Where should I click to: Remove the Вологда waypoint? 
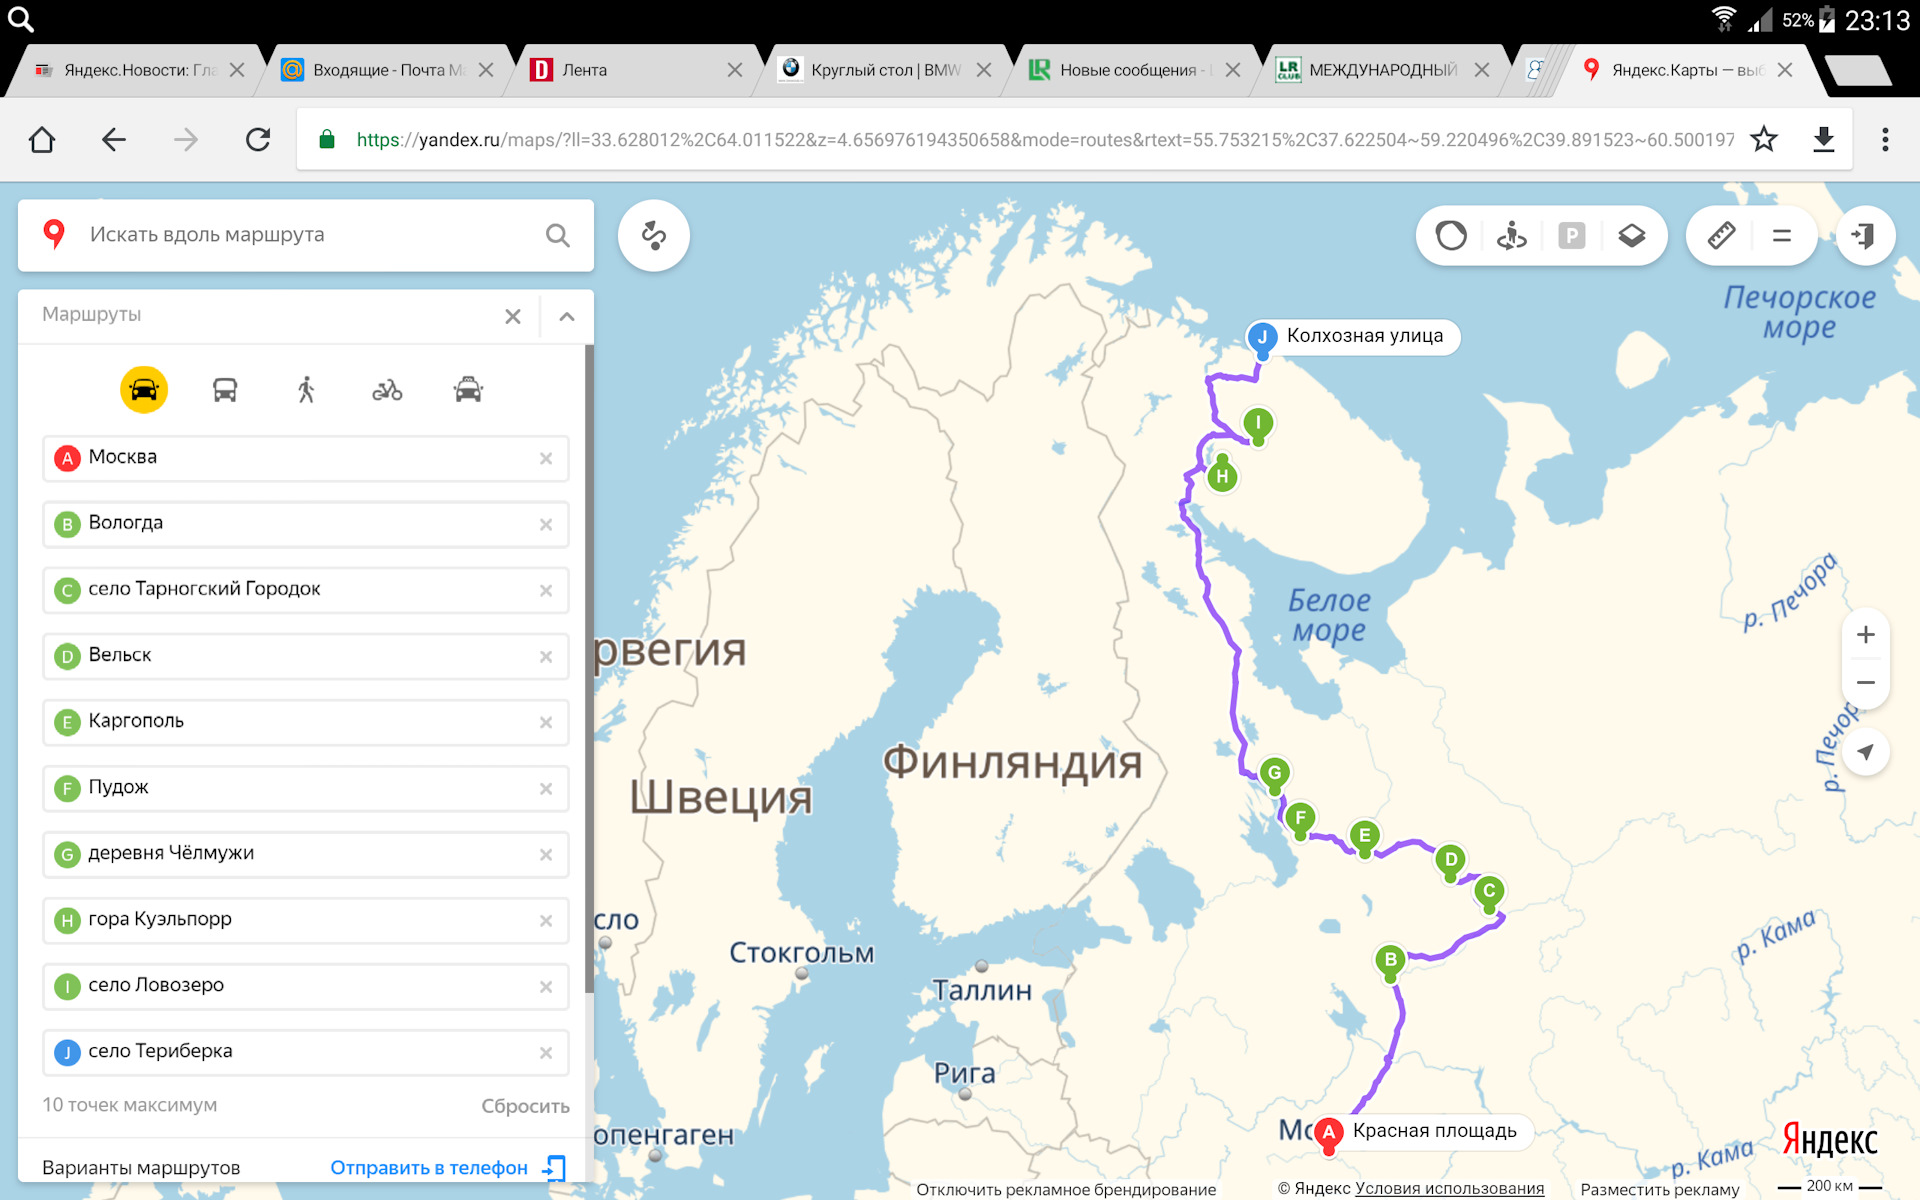point(546,524)
